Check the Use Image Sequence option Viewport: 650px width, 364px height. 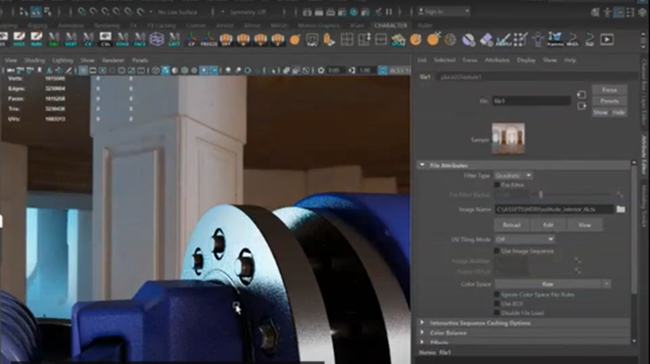coord(497,251)
